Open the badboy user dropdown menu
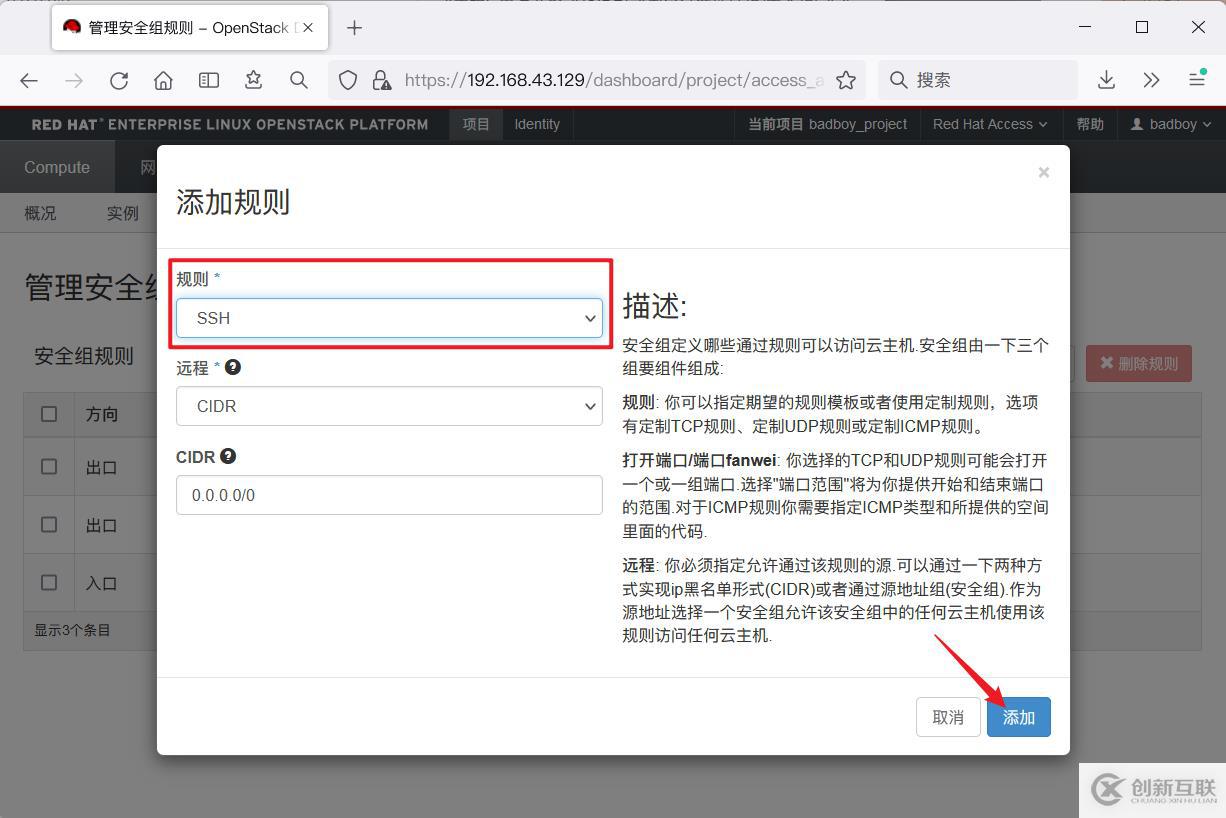This screenshot has width=1226, height=818. [x=1171, y=124]
